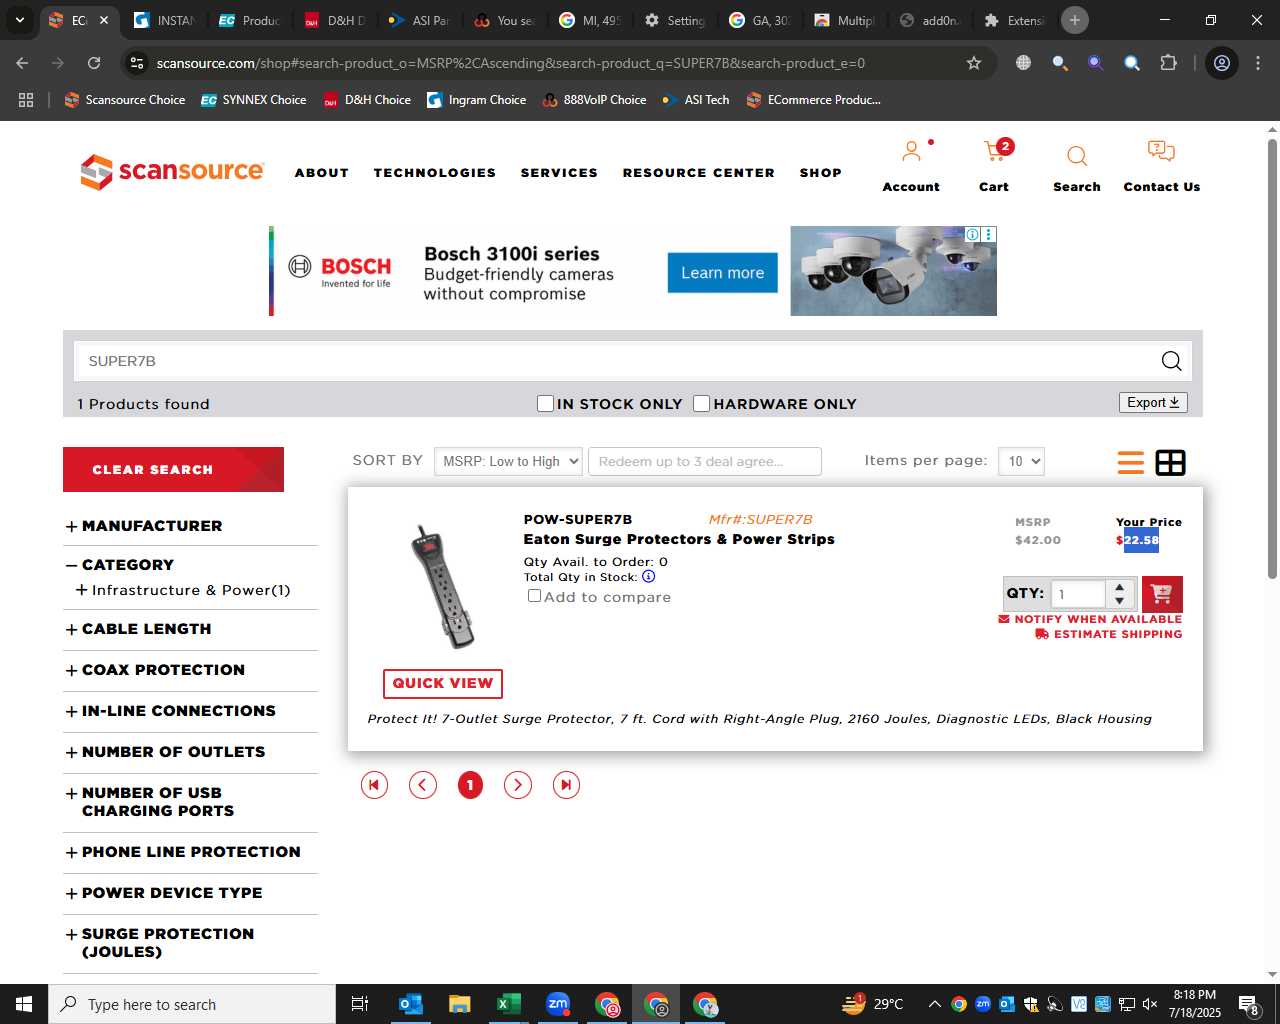Image resolution: width=1280 pixels, height=1024 pixels.
Task: Click the QUICK VIEW button
Action: coord(443,683)
